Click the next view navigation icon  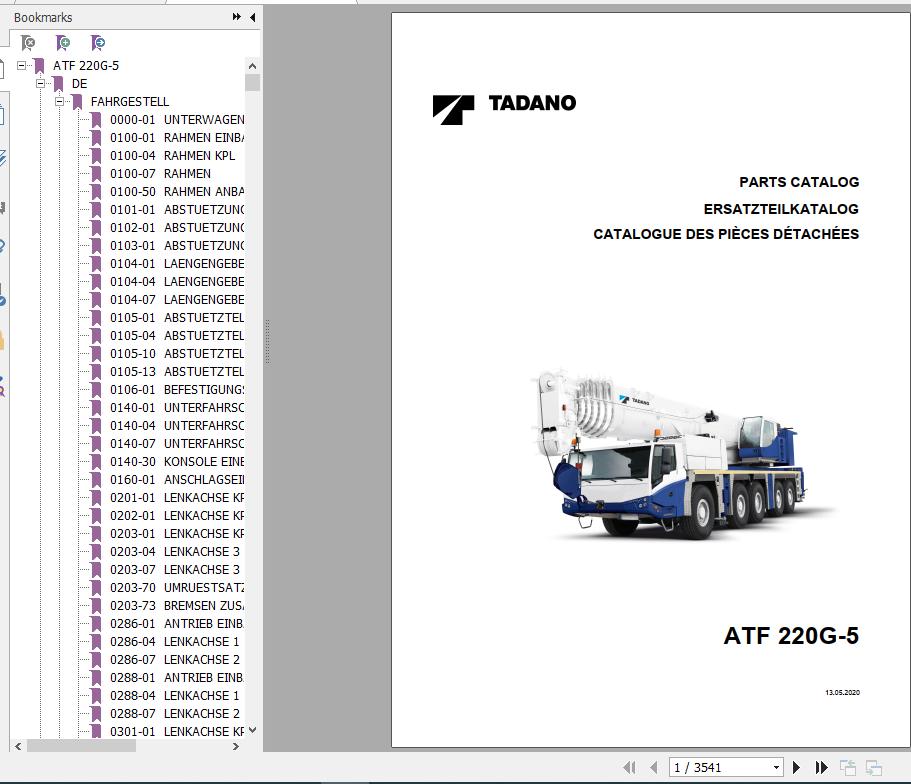pos(874,768)
